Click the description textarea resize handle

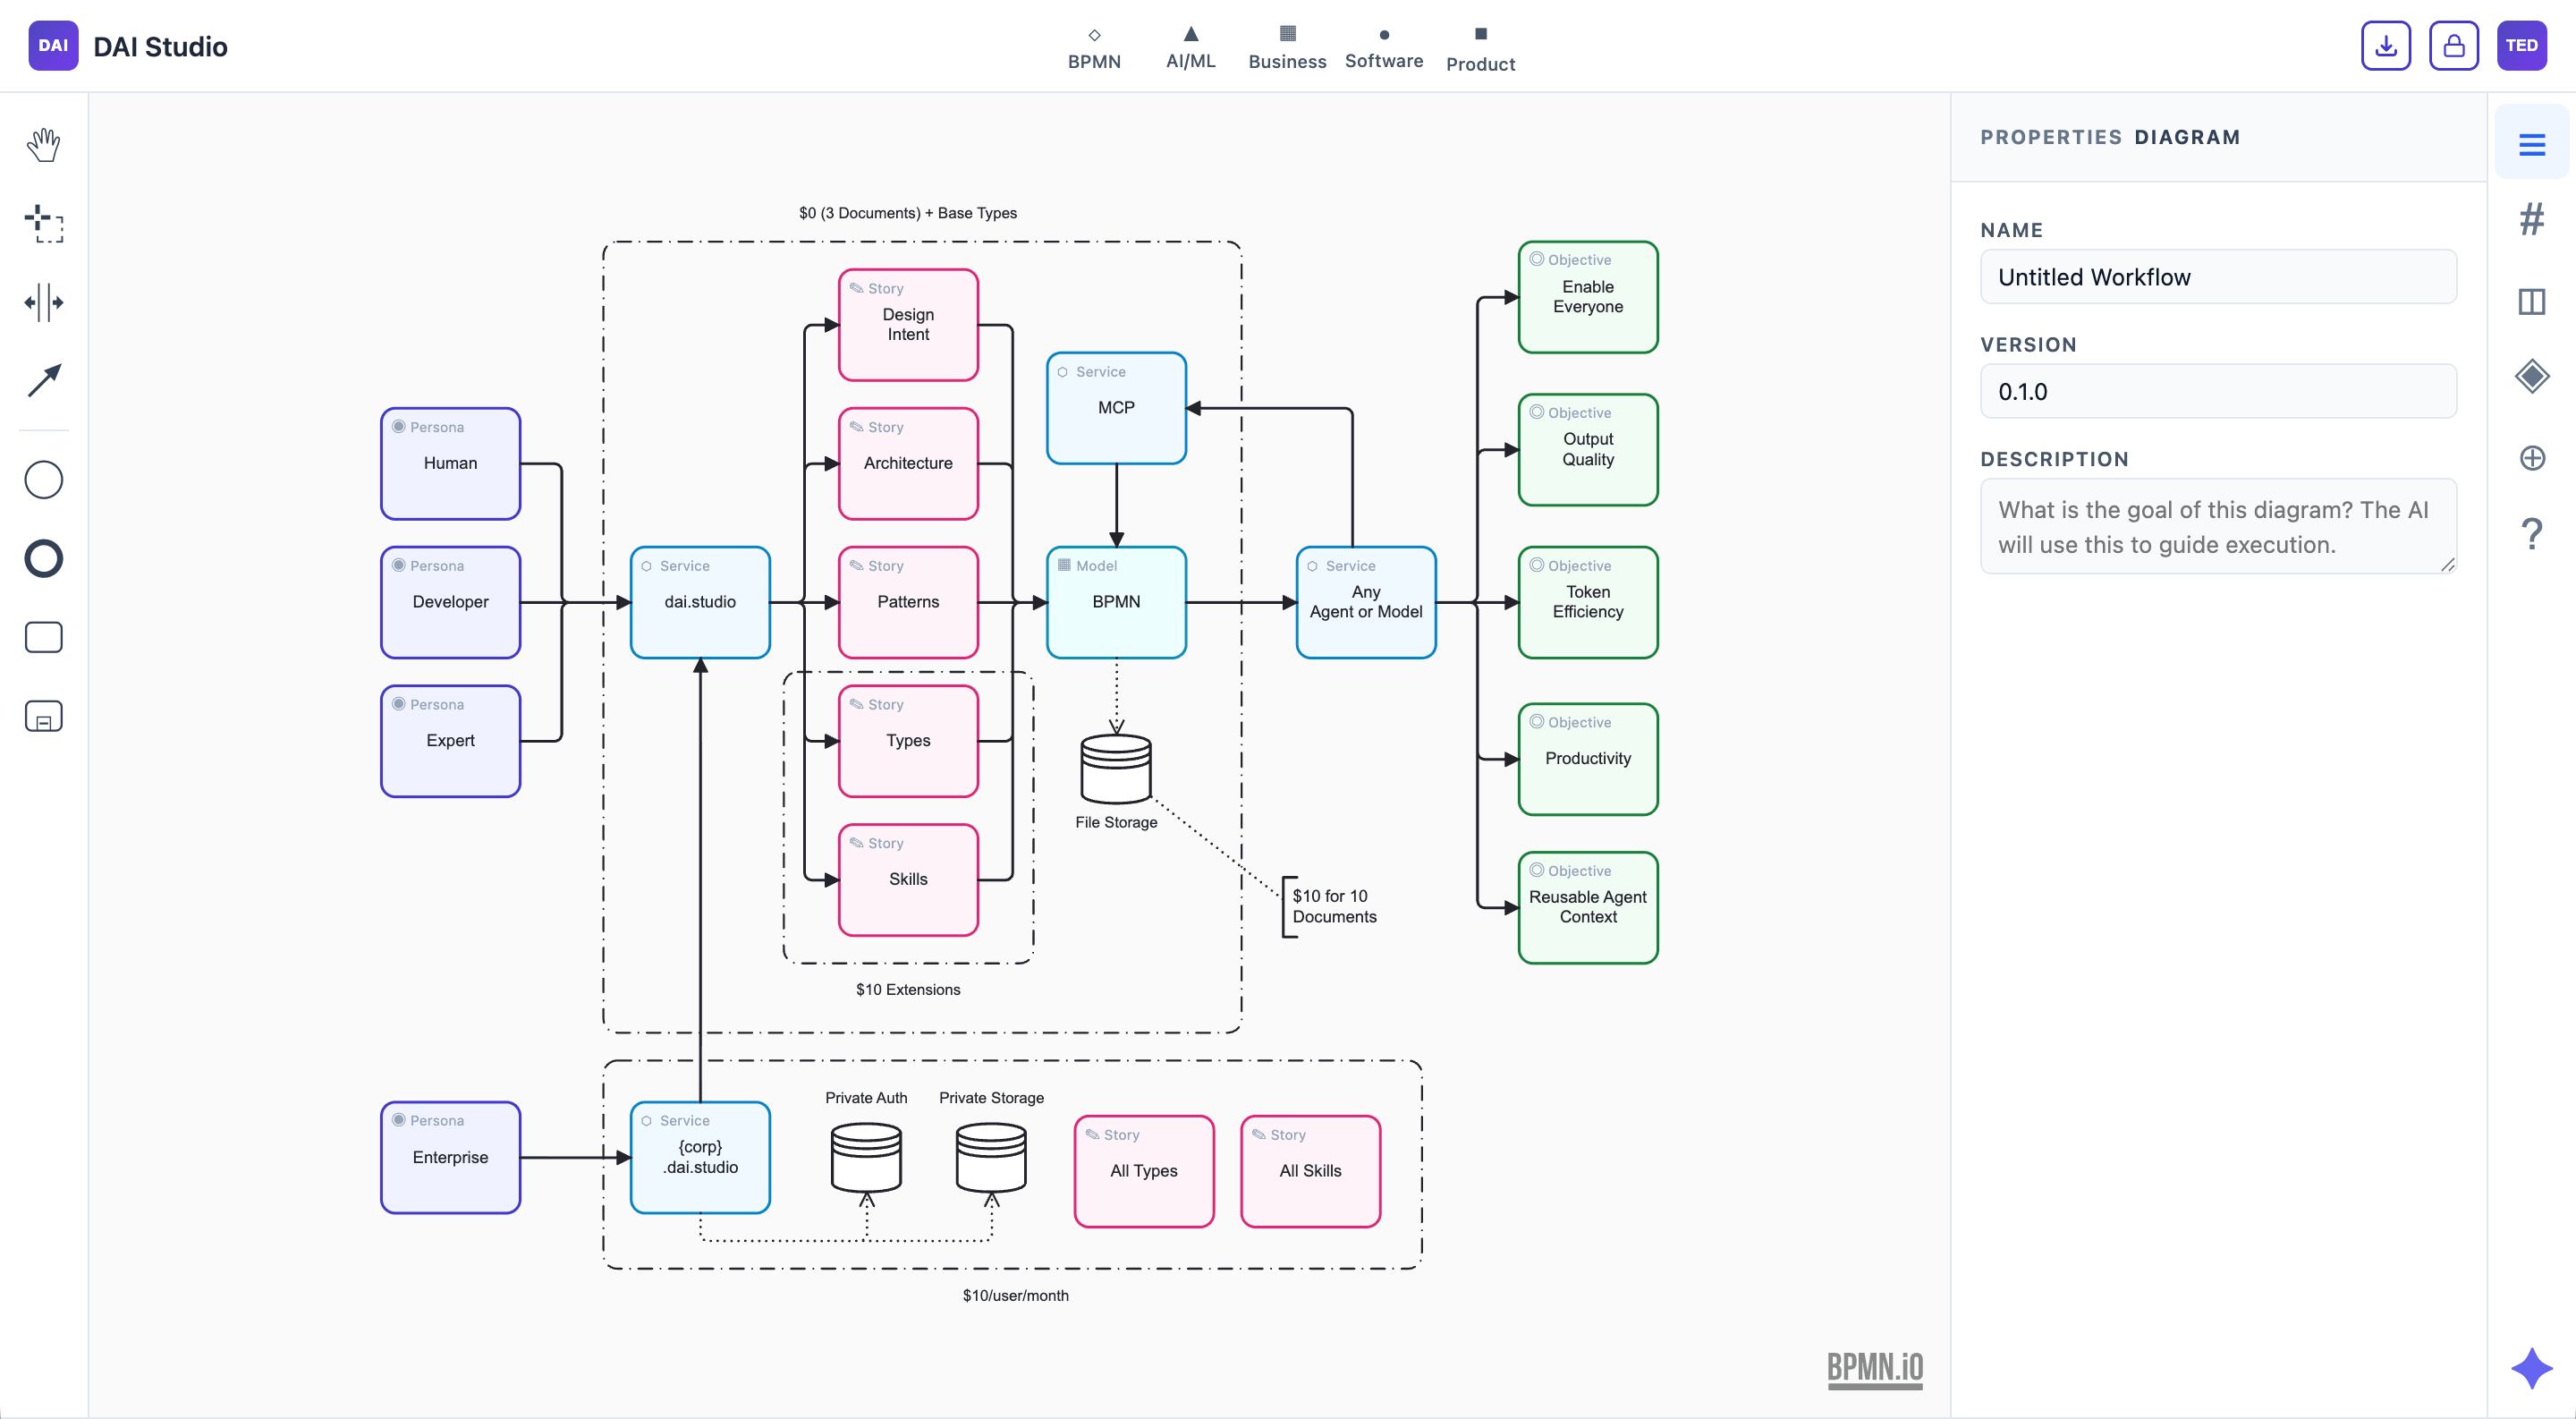[2447, 565]
